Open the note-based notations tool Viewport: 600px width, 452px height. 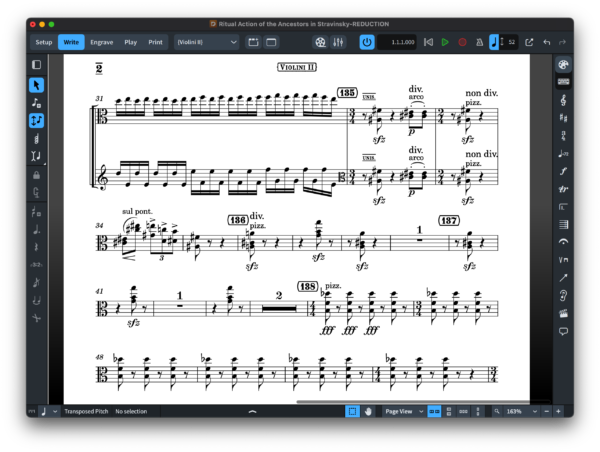point(36,212)
